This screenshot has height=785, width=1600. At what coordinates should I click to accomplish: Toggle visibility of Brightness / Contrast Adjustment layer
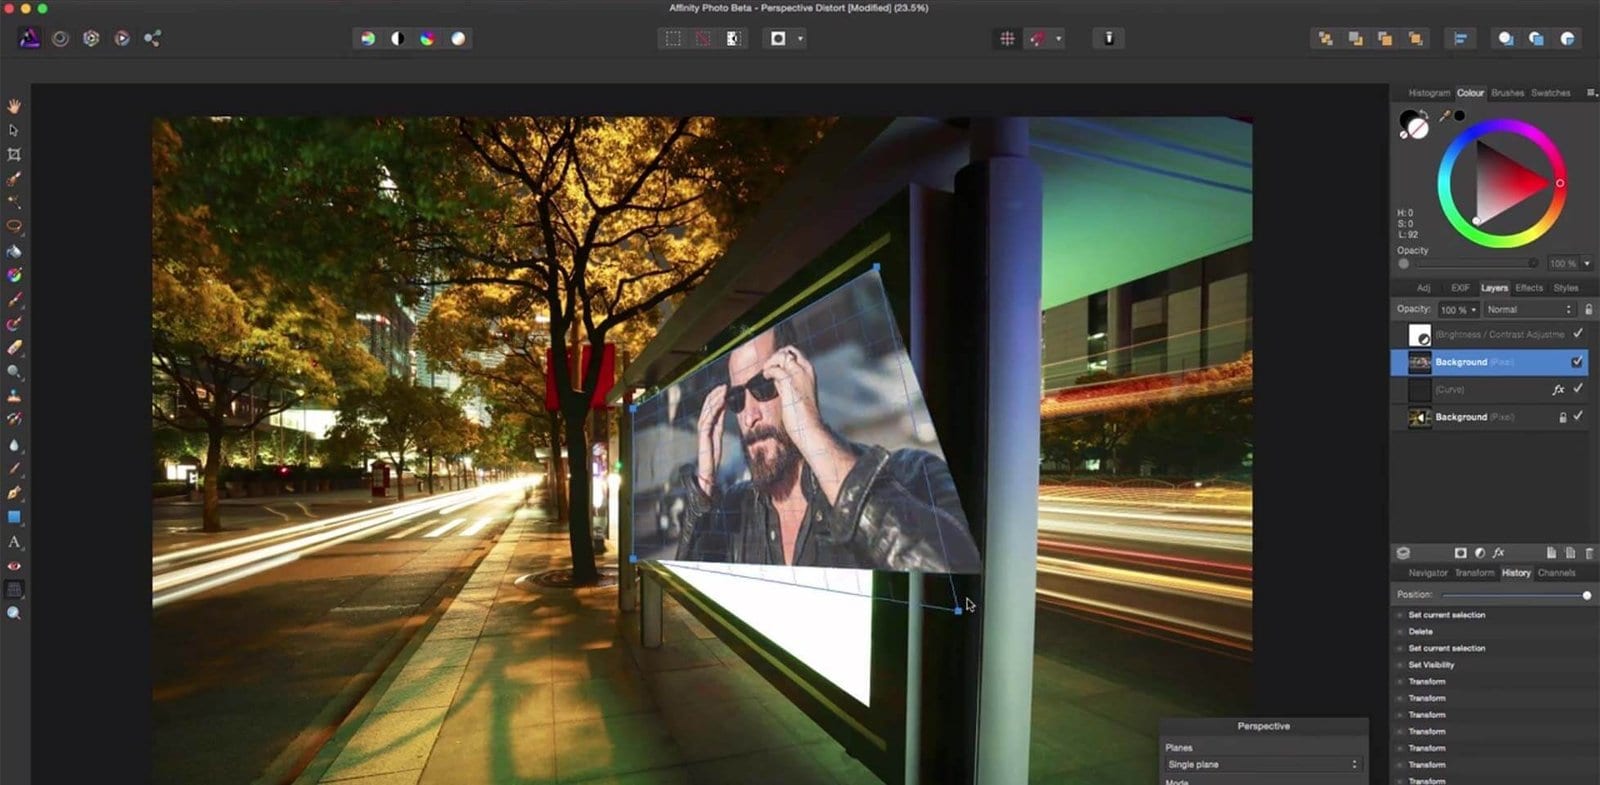(1578, 334)
